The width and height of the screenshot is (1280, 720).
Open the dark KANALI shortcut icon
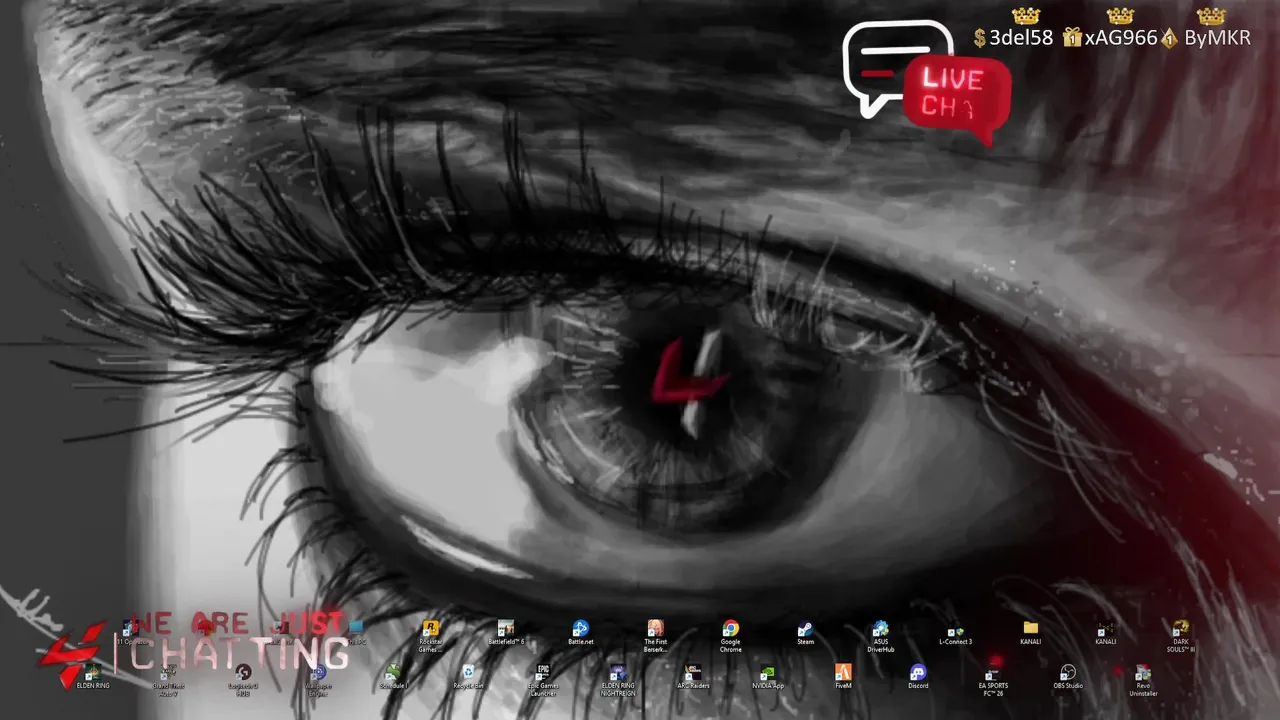point(1105,633)
